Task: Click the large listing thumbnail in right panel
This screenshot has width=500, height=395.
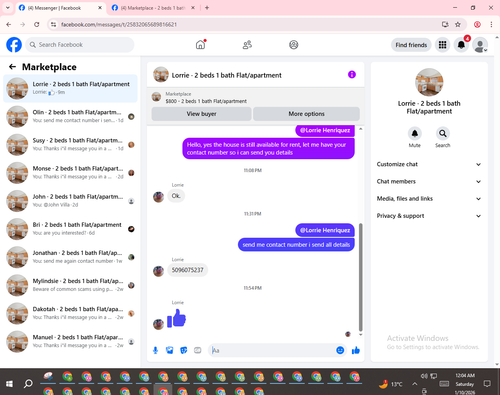Action: click(x=429, y=82)
